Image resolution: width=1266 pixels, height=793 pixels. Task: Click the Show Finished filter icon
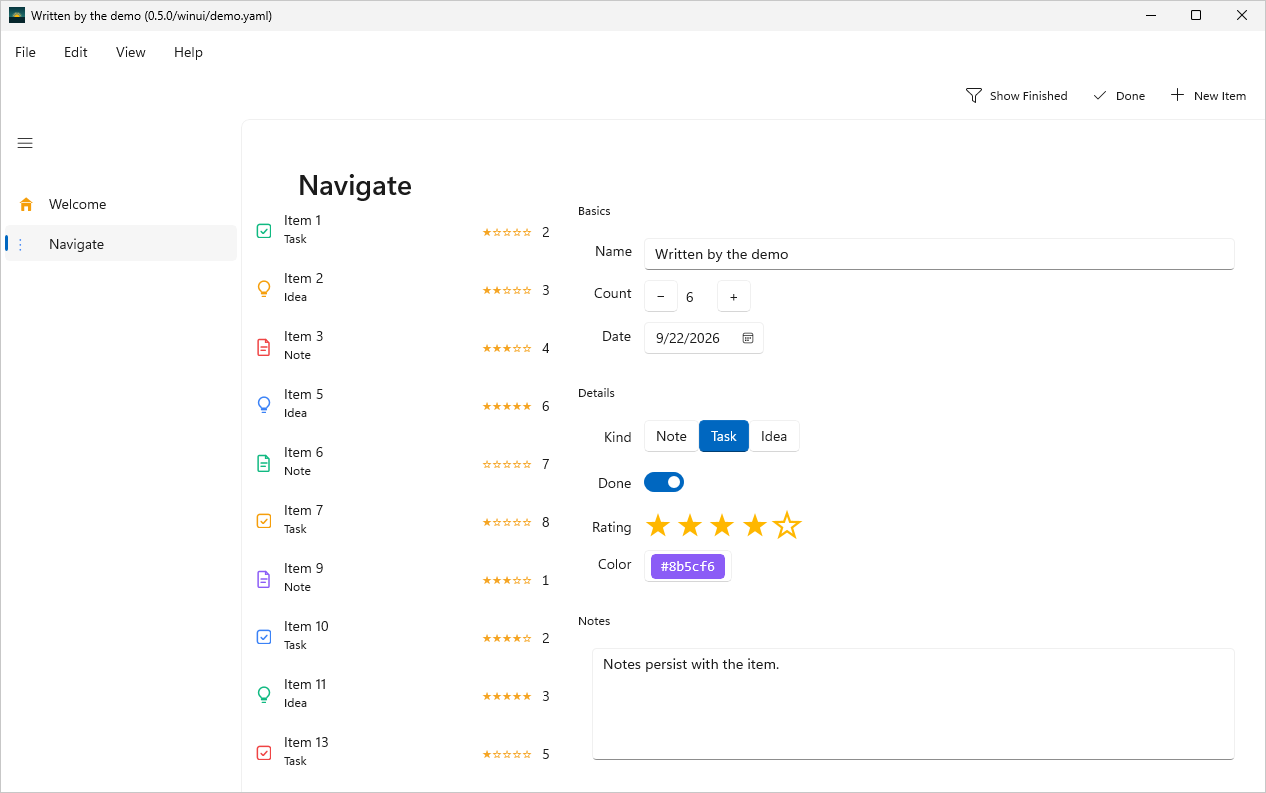point(973,96)
